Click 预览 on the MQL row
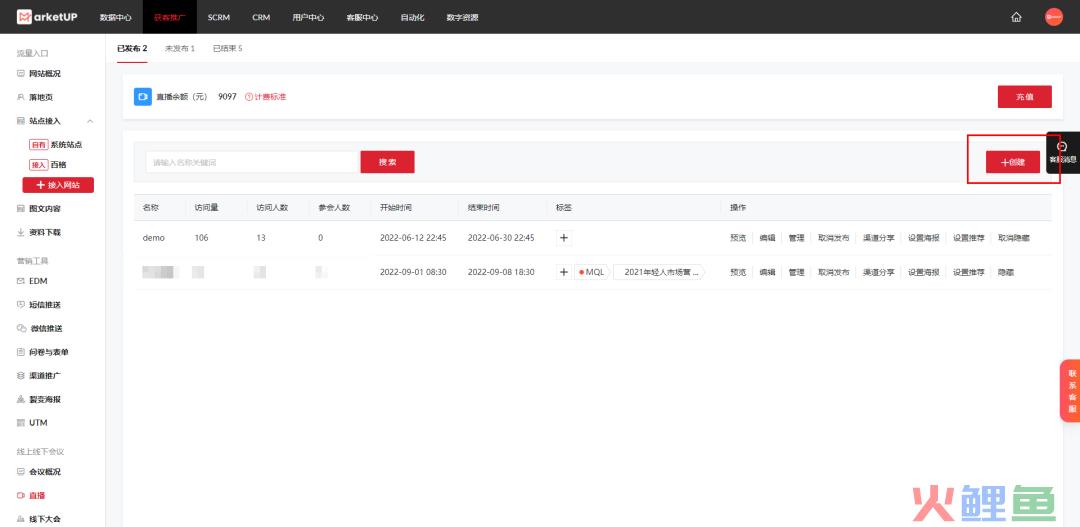The image size is (1080, 527). tap(738, 272)
